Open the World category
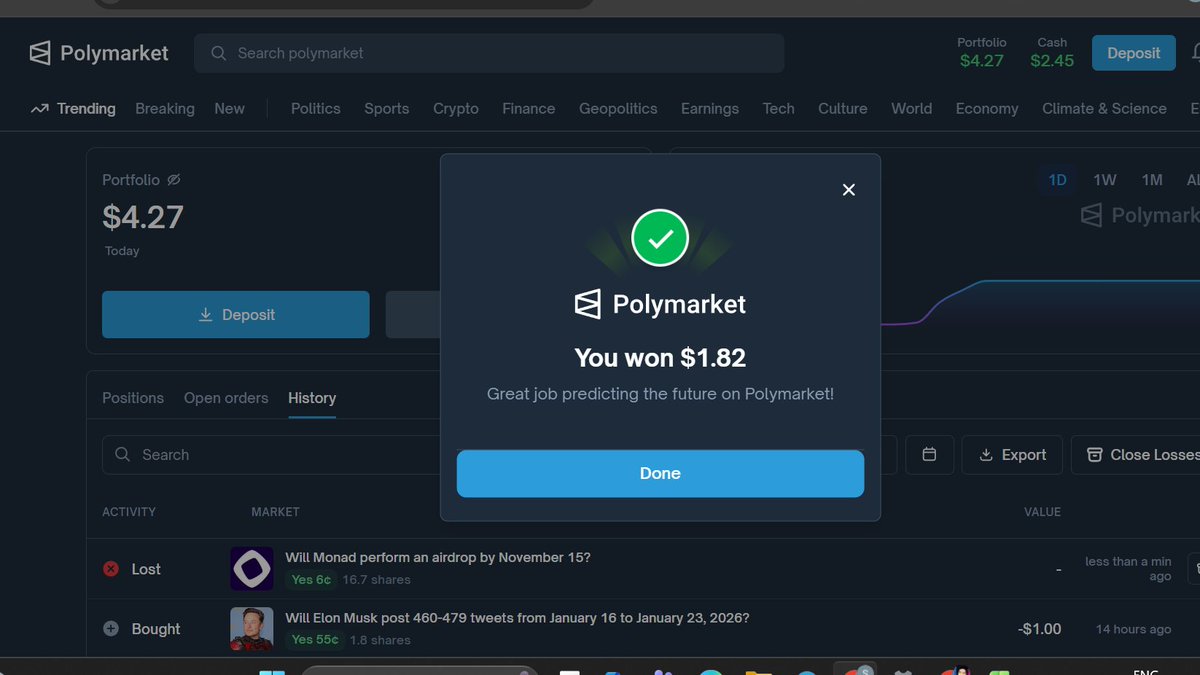1200x675 pixels. pos(912,109)
